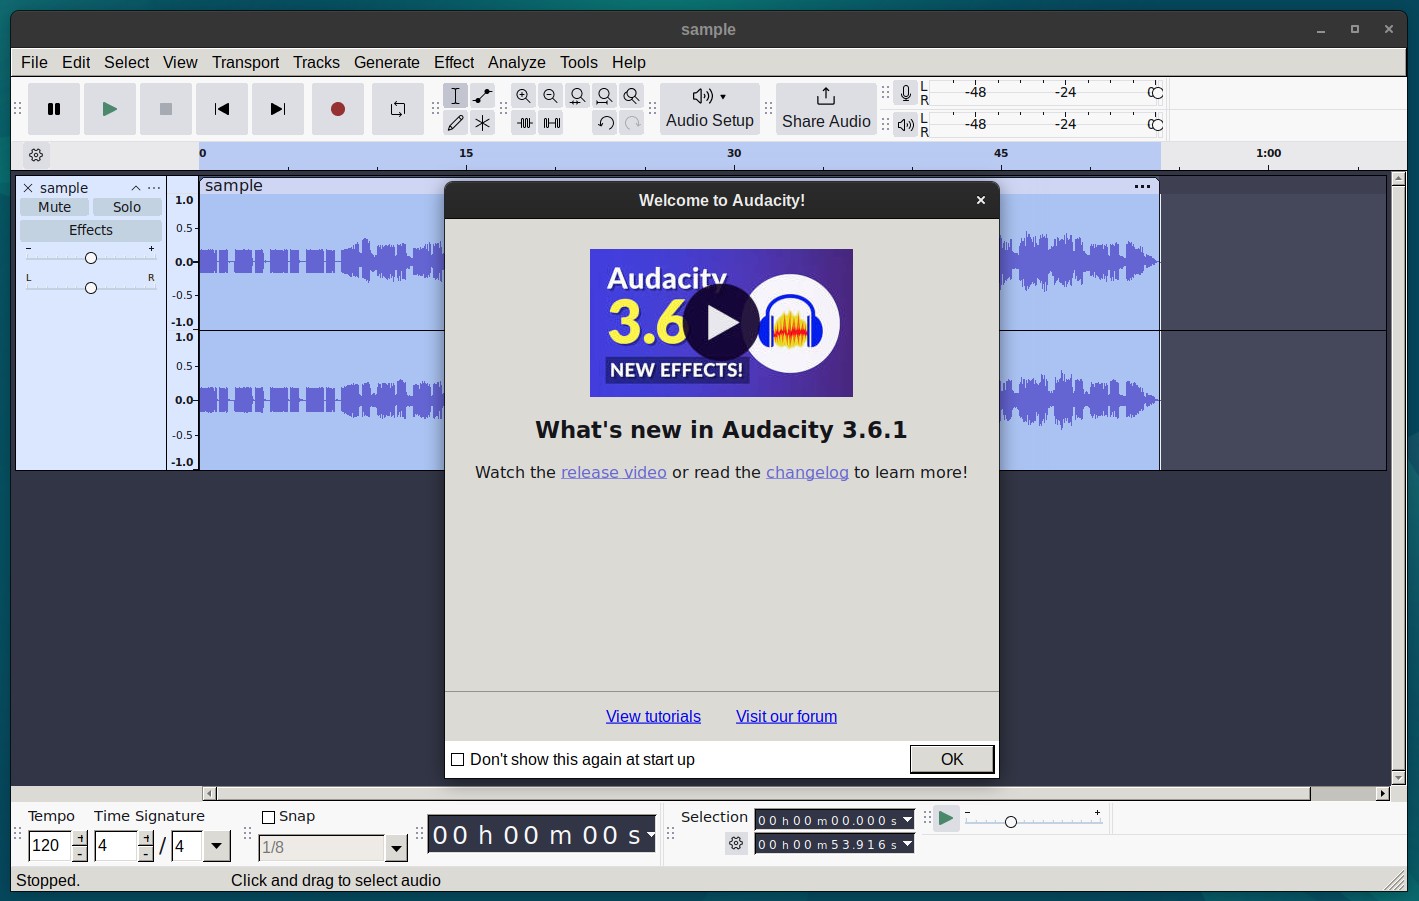Mute the sample track
Viewport: 1419px width, 901px height.
[55, 207]
